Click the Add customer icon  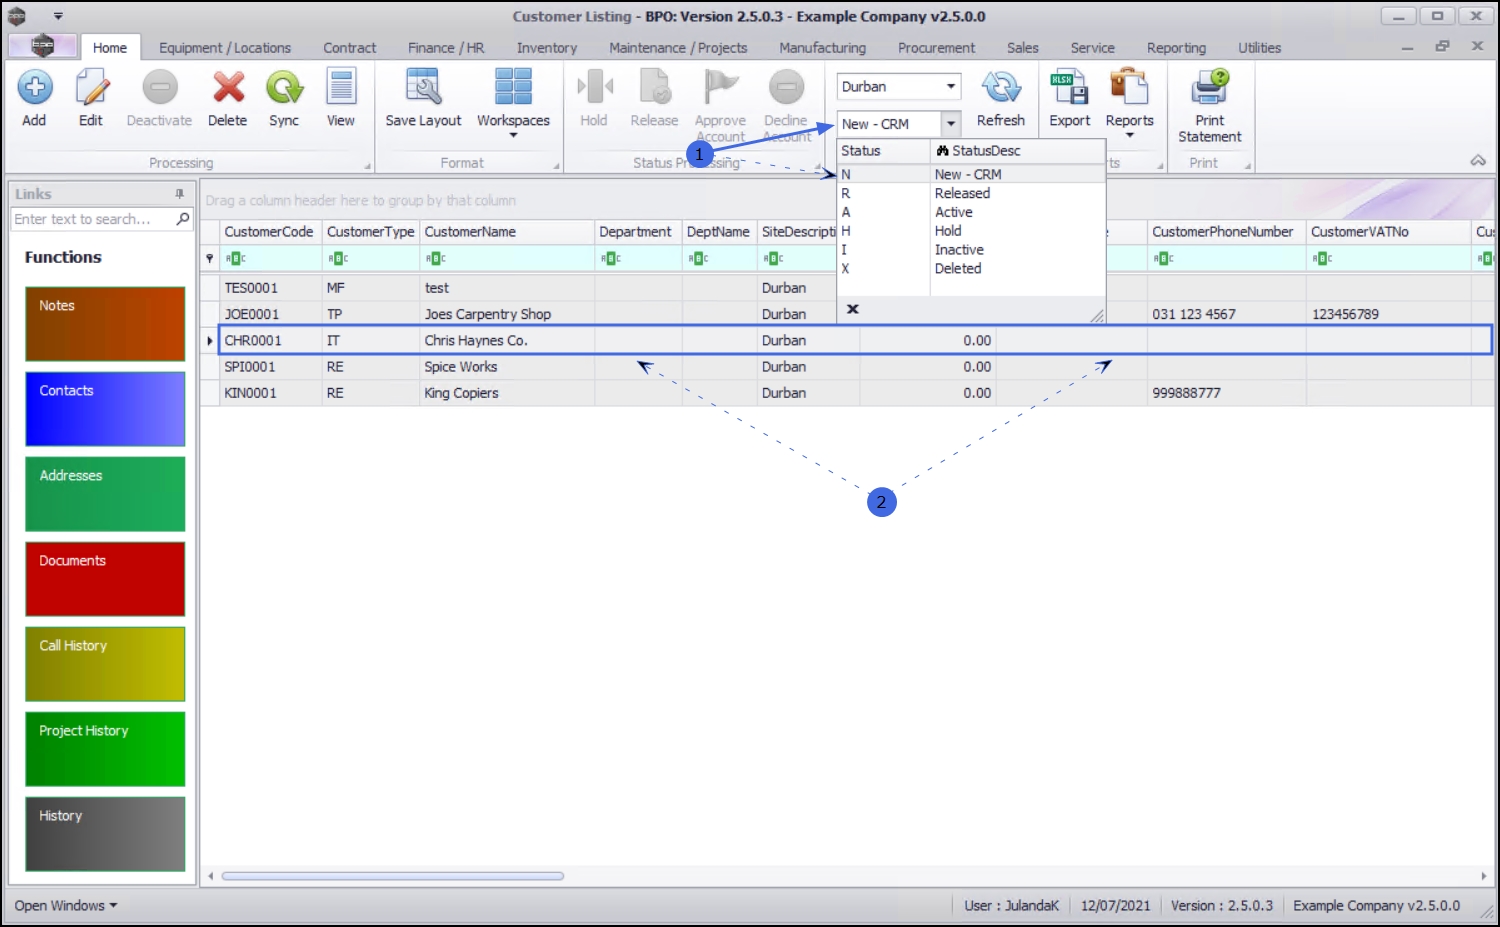tap(34, 88)
